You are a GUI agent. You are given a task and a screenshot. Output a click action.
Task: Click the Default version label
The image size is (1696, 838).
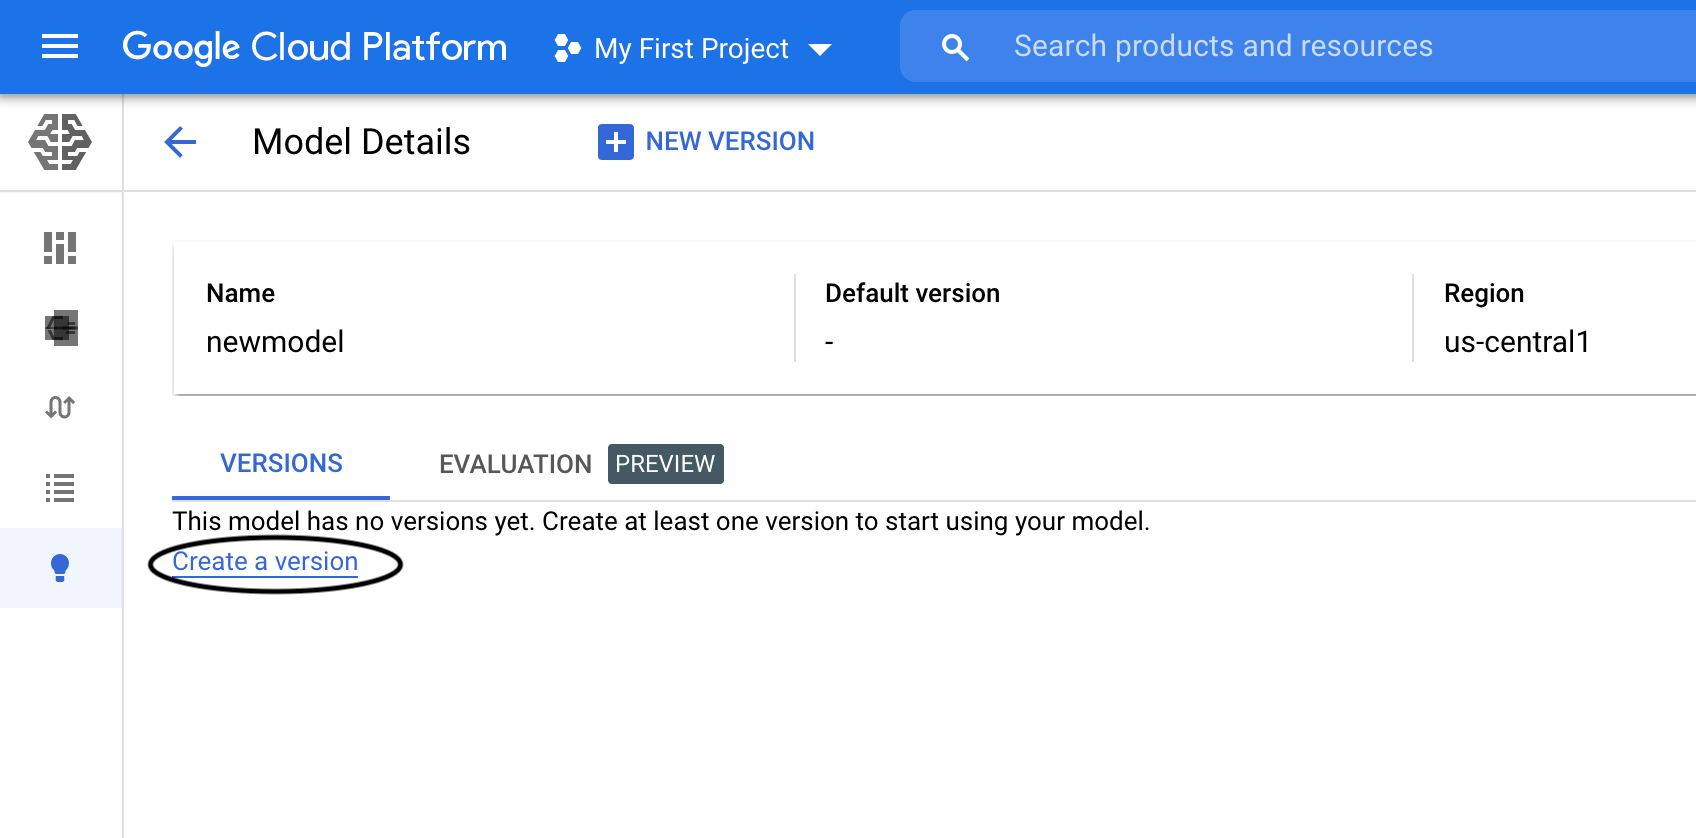coord(912,293)
